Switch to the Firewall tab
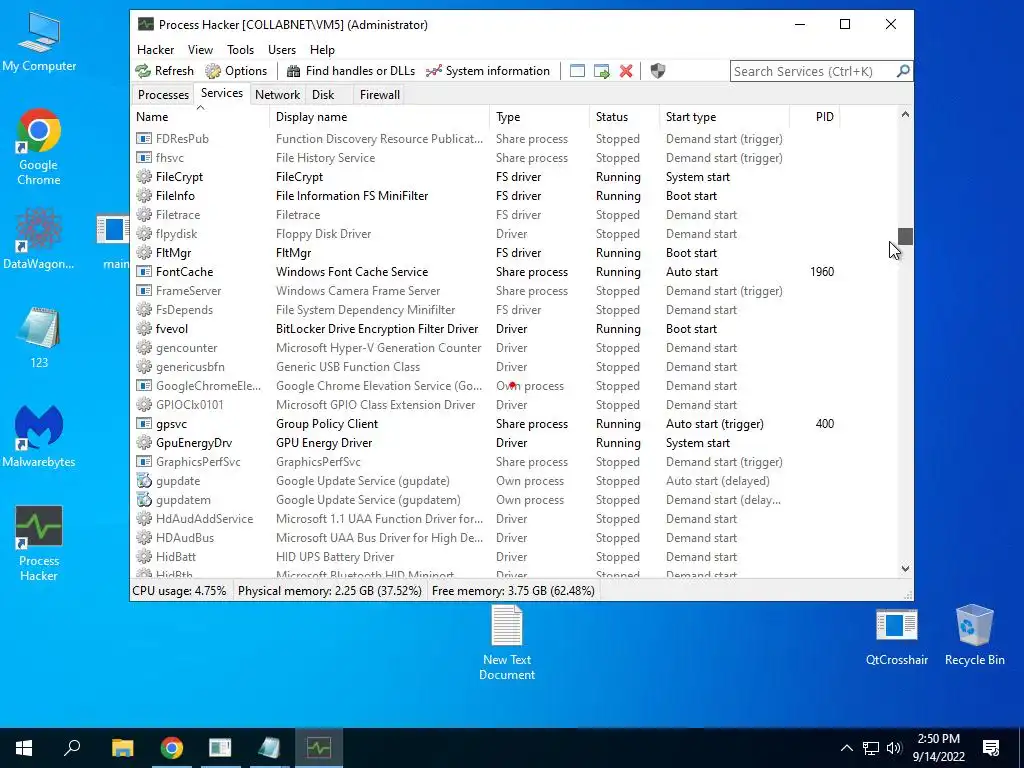1024x768 pixels. pyautogui.click(x=379, y=95)
